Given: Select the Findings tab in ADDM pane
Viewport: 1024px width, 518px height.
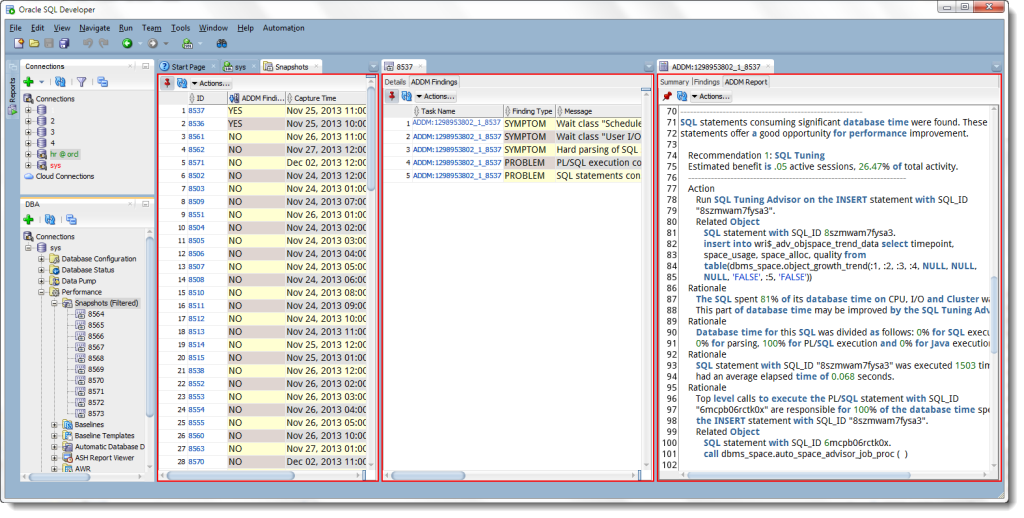Looking at the screenshot, I should click(x=707, y=82).
